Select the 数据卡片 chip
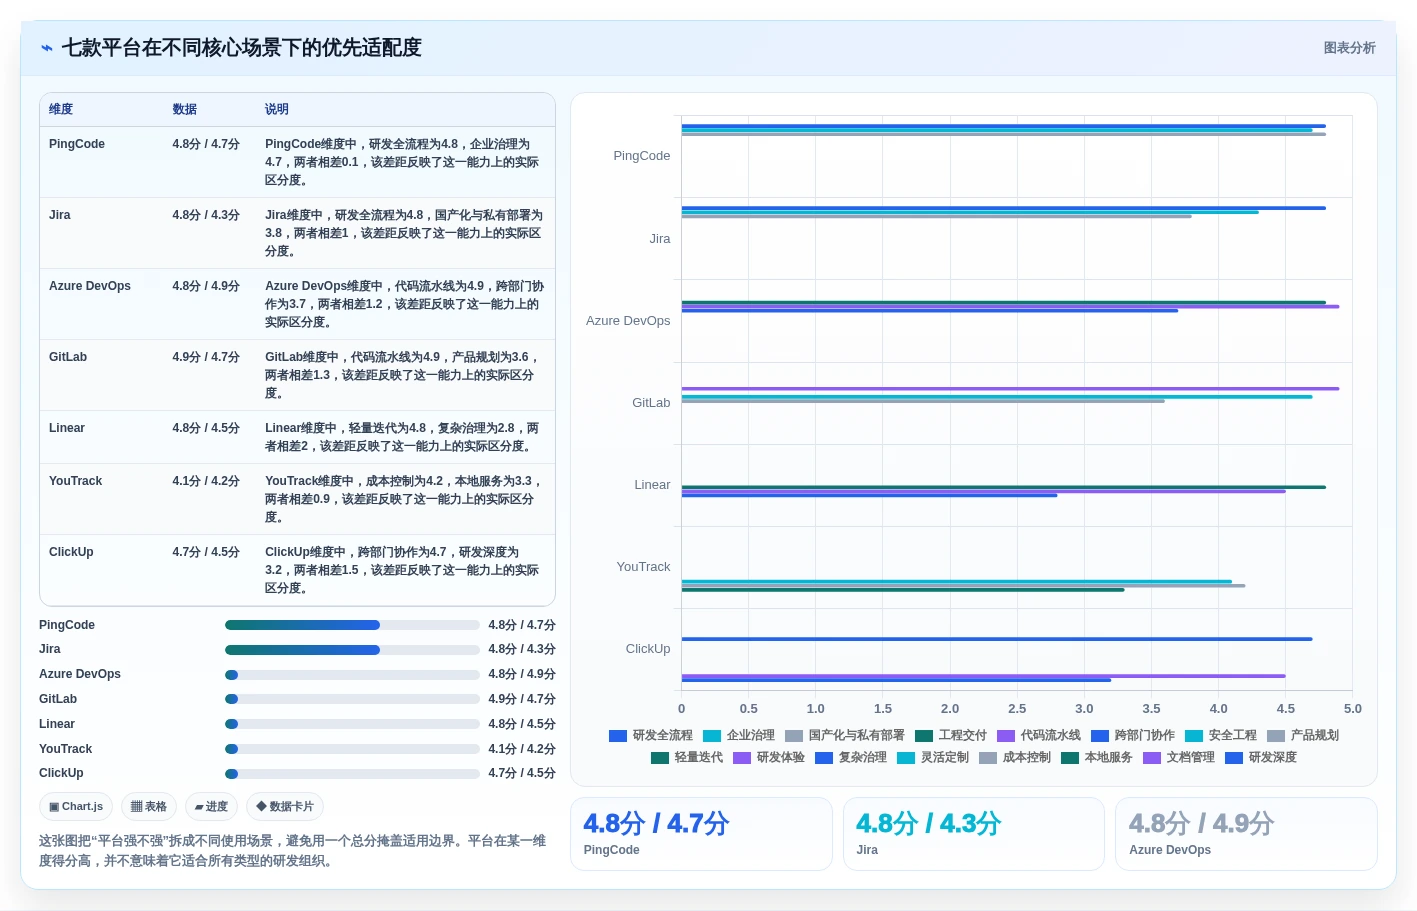The height and width of the screenshot is (911, 1417). [285, 807]
